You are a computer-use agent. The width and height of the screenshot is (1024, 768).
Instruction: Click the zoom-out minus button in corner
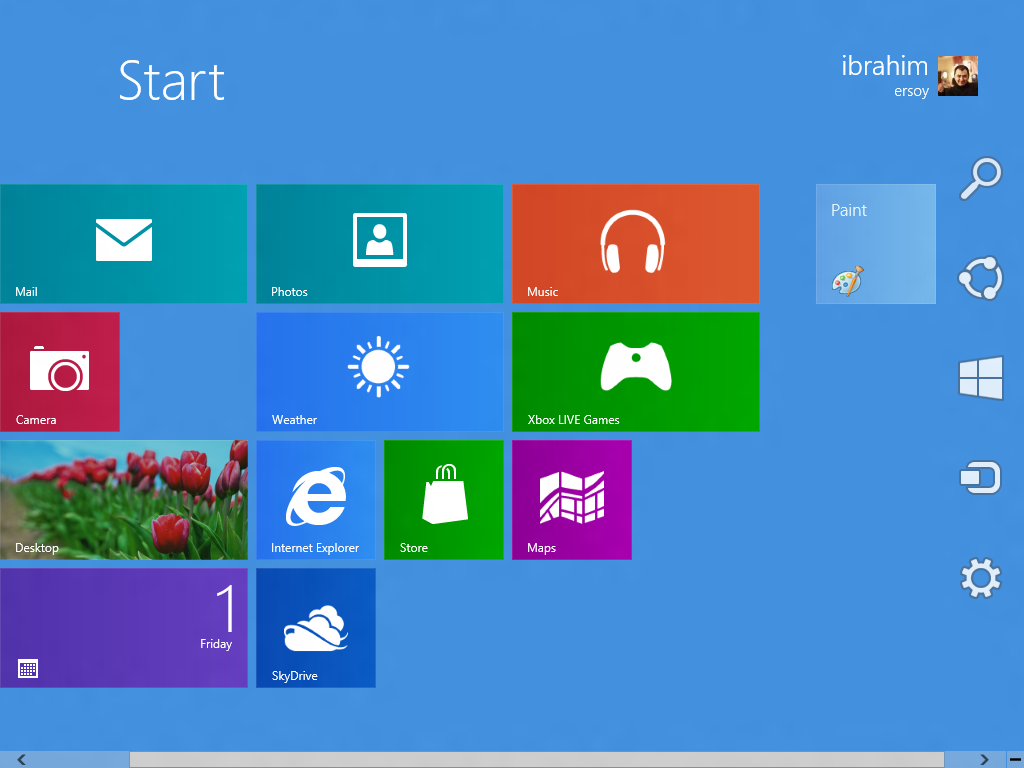coord(1015,760)
